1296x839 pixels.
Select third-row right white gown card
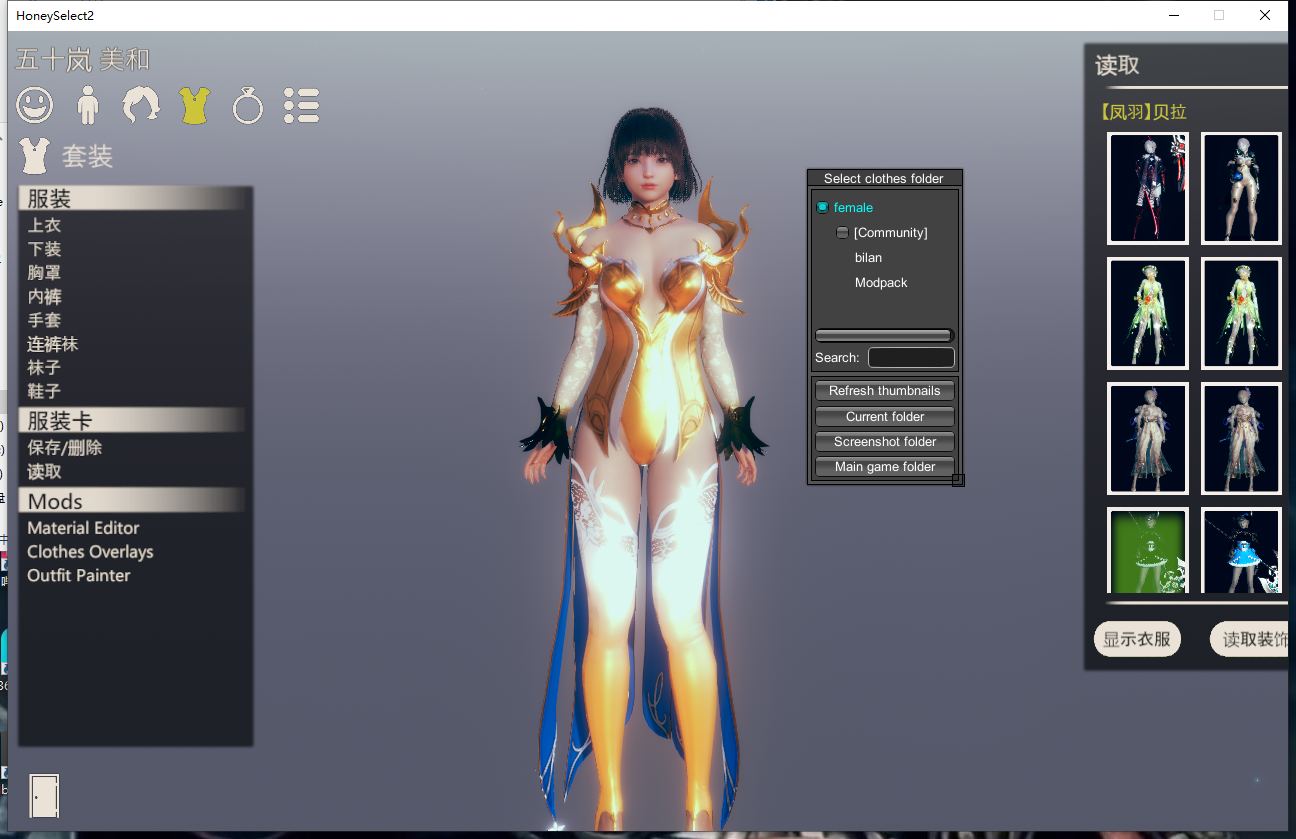pyautogui.click(x=1241, y=438)
